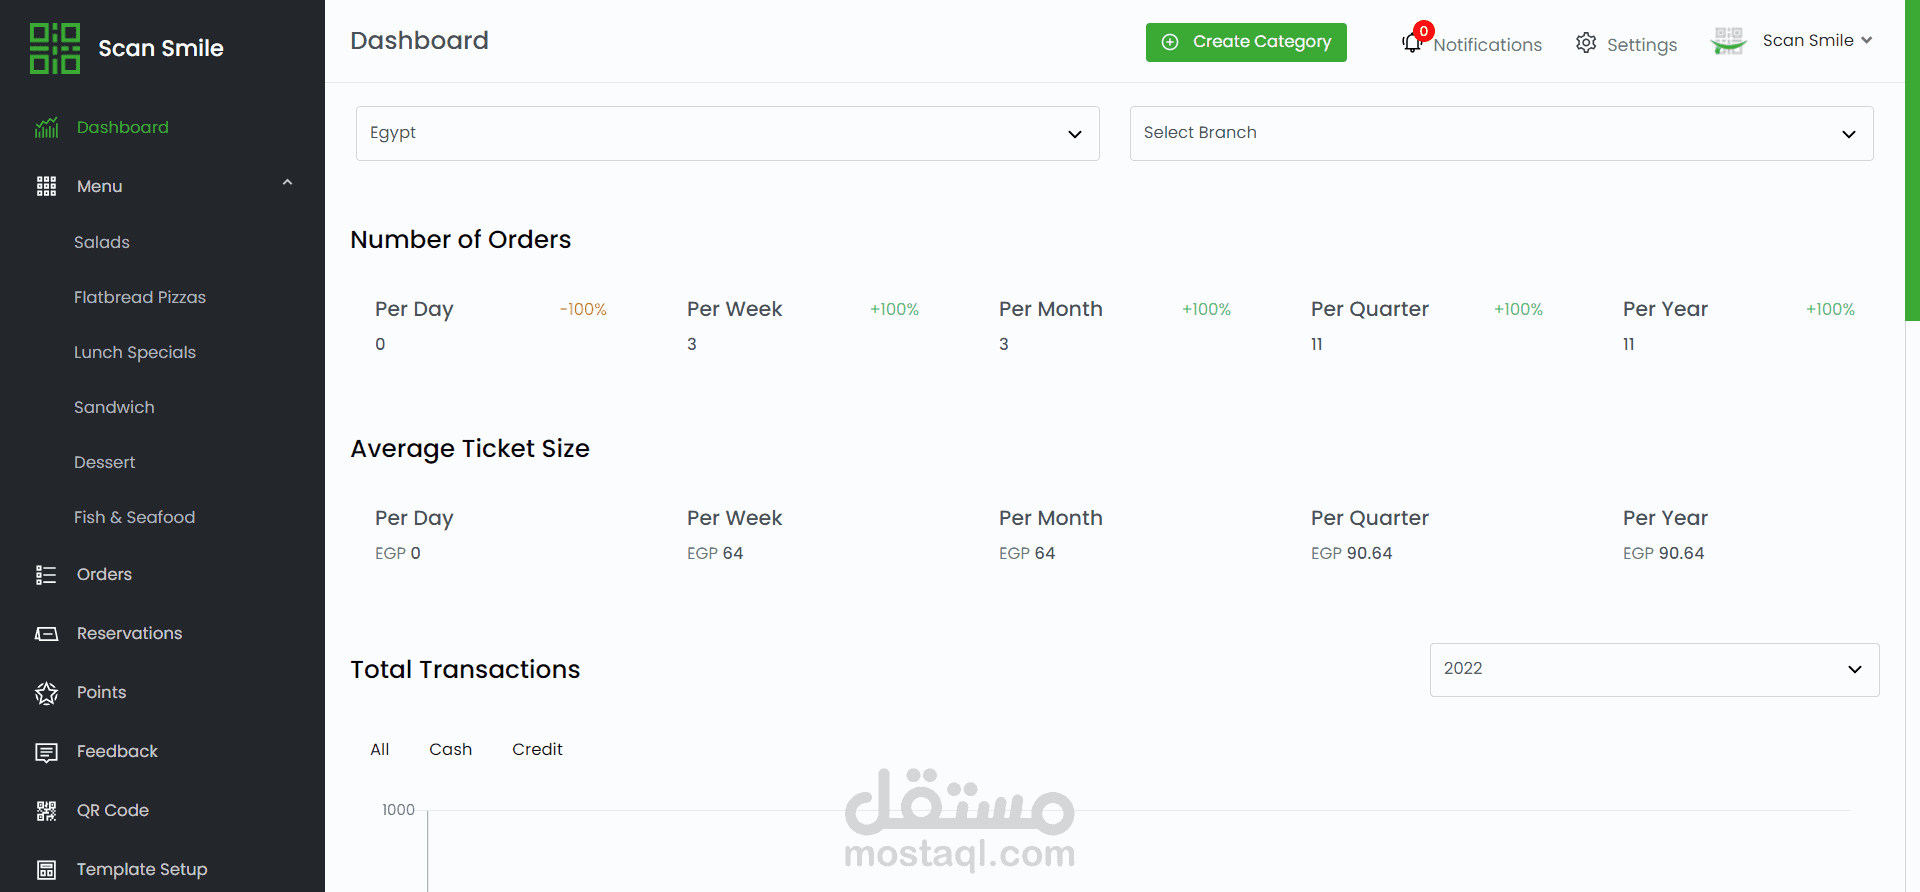Open the Egypt country dropdown

point(728,133)
